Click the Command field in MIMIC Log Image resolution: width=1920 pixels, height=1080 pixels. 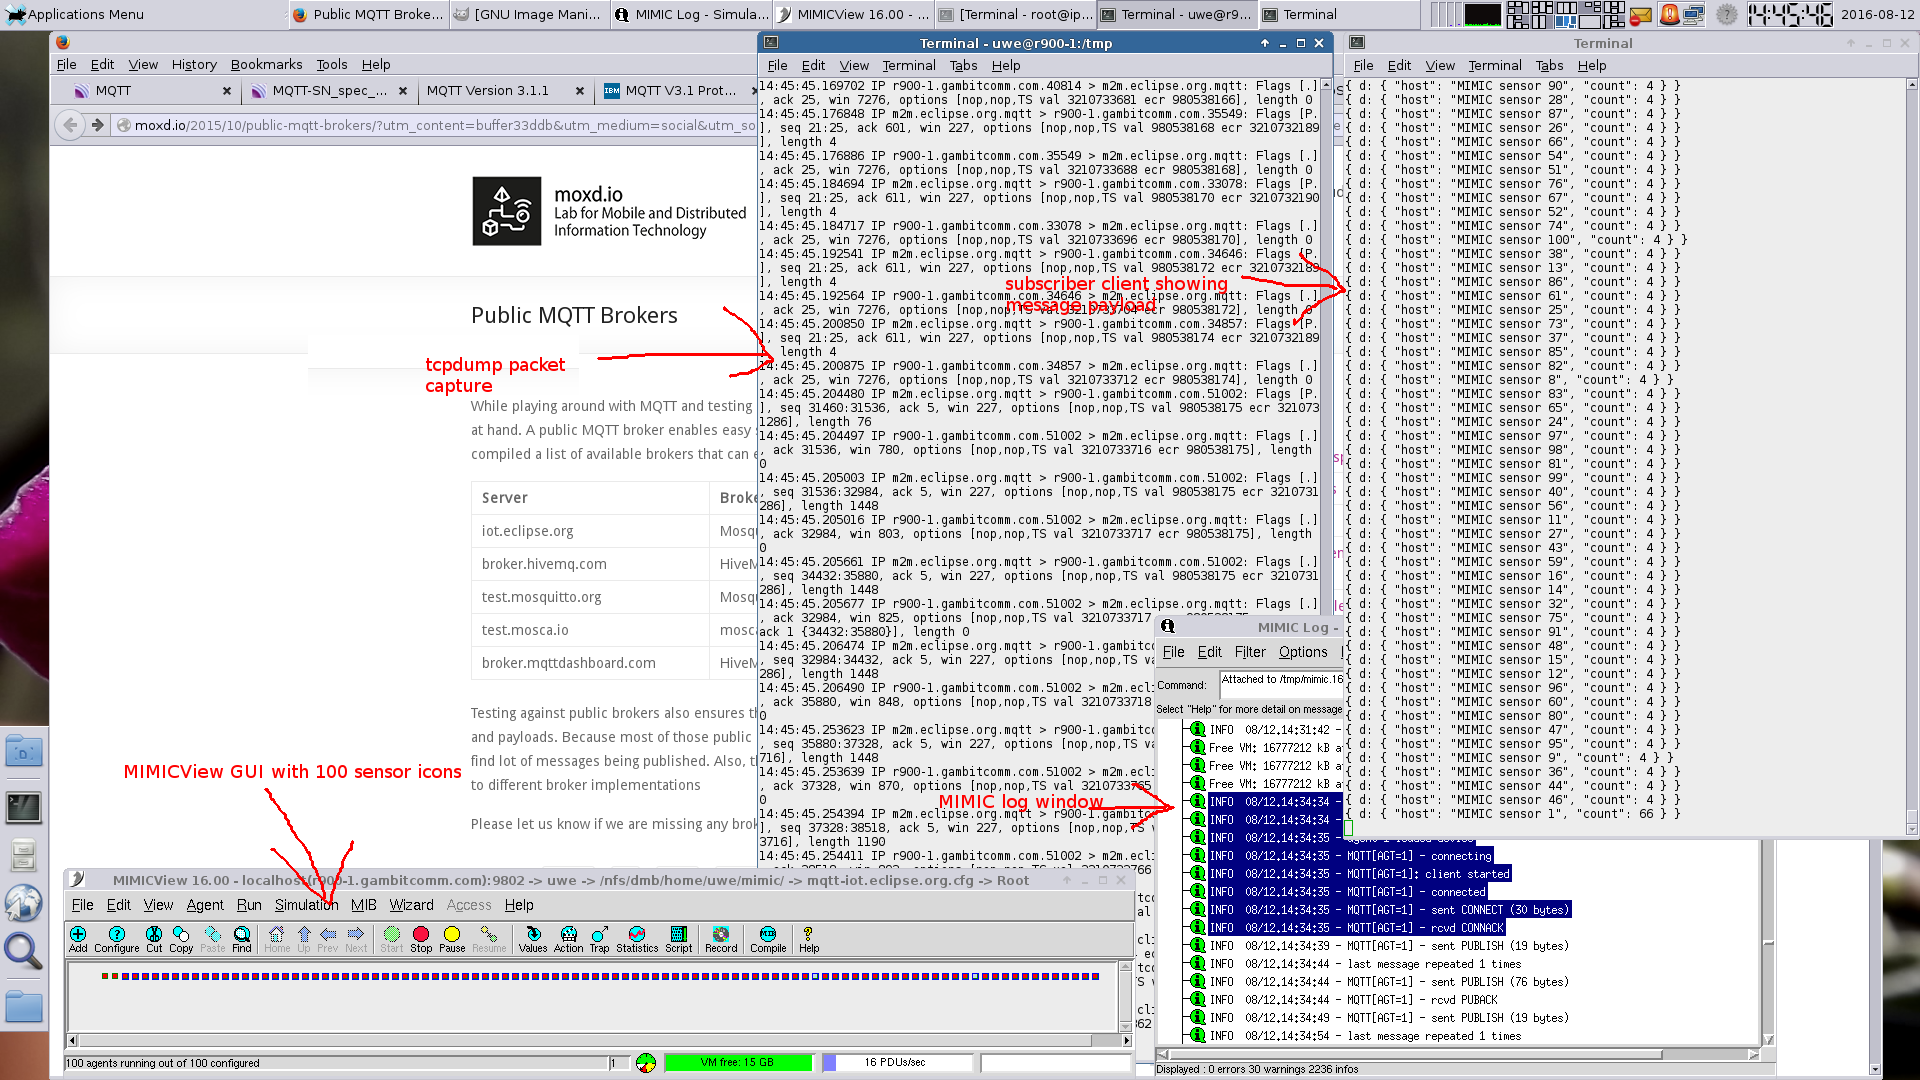[x=1280, y=685]
